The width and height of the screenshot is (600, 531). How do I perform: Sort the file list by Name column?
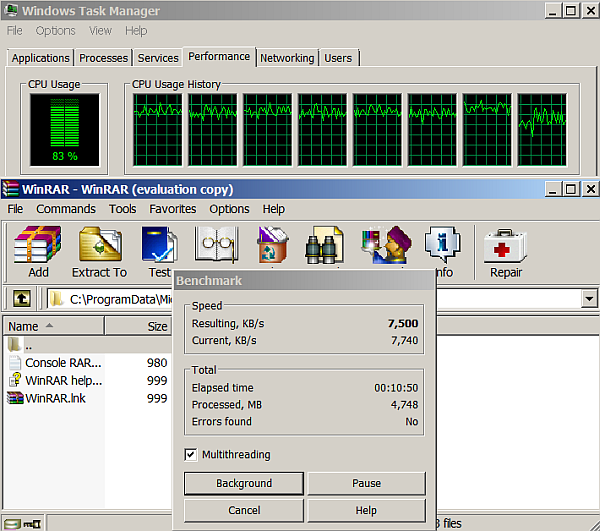point(24,326)
